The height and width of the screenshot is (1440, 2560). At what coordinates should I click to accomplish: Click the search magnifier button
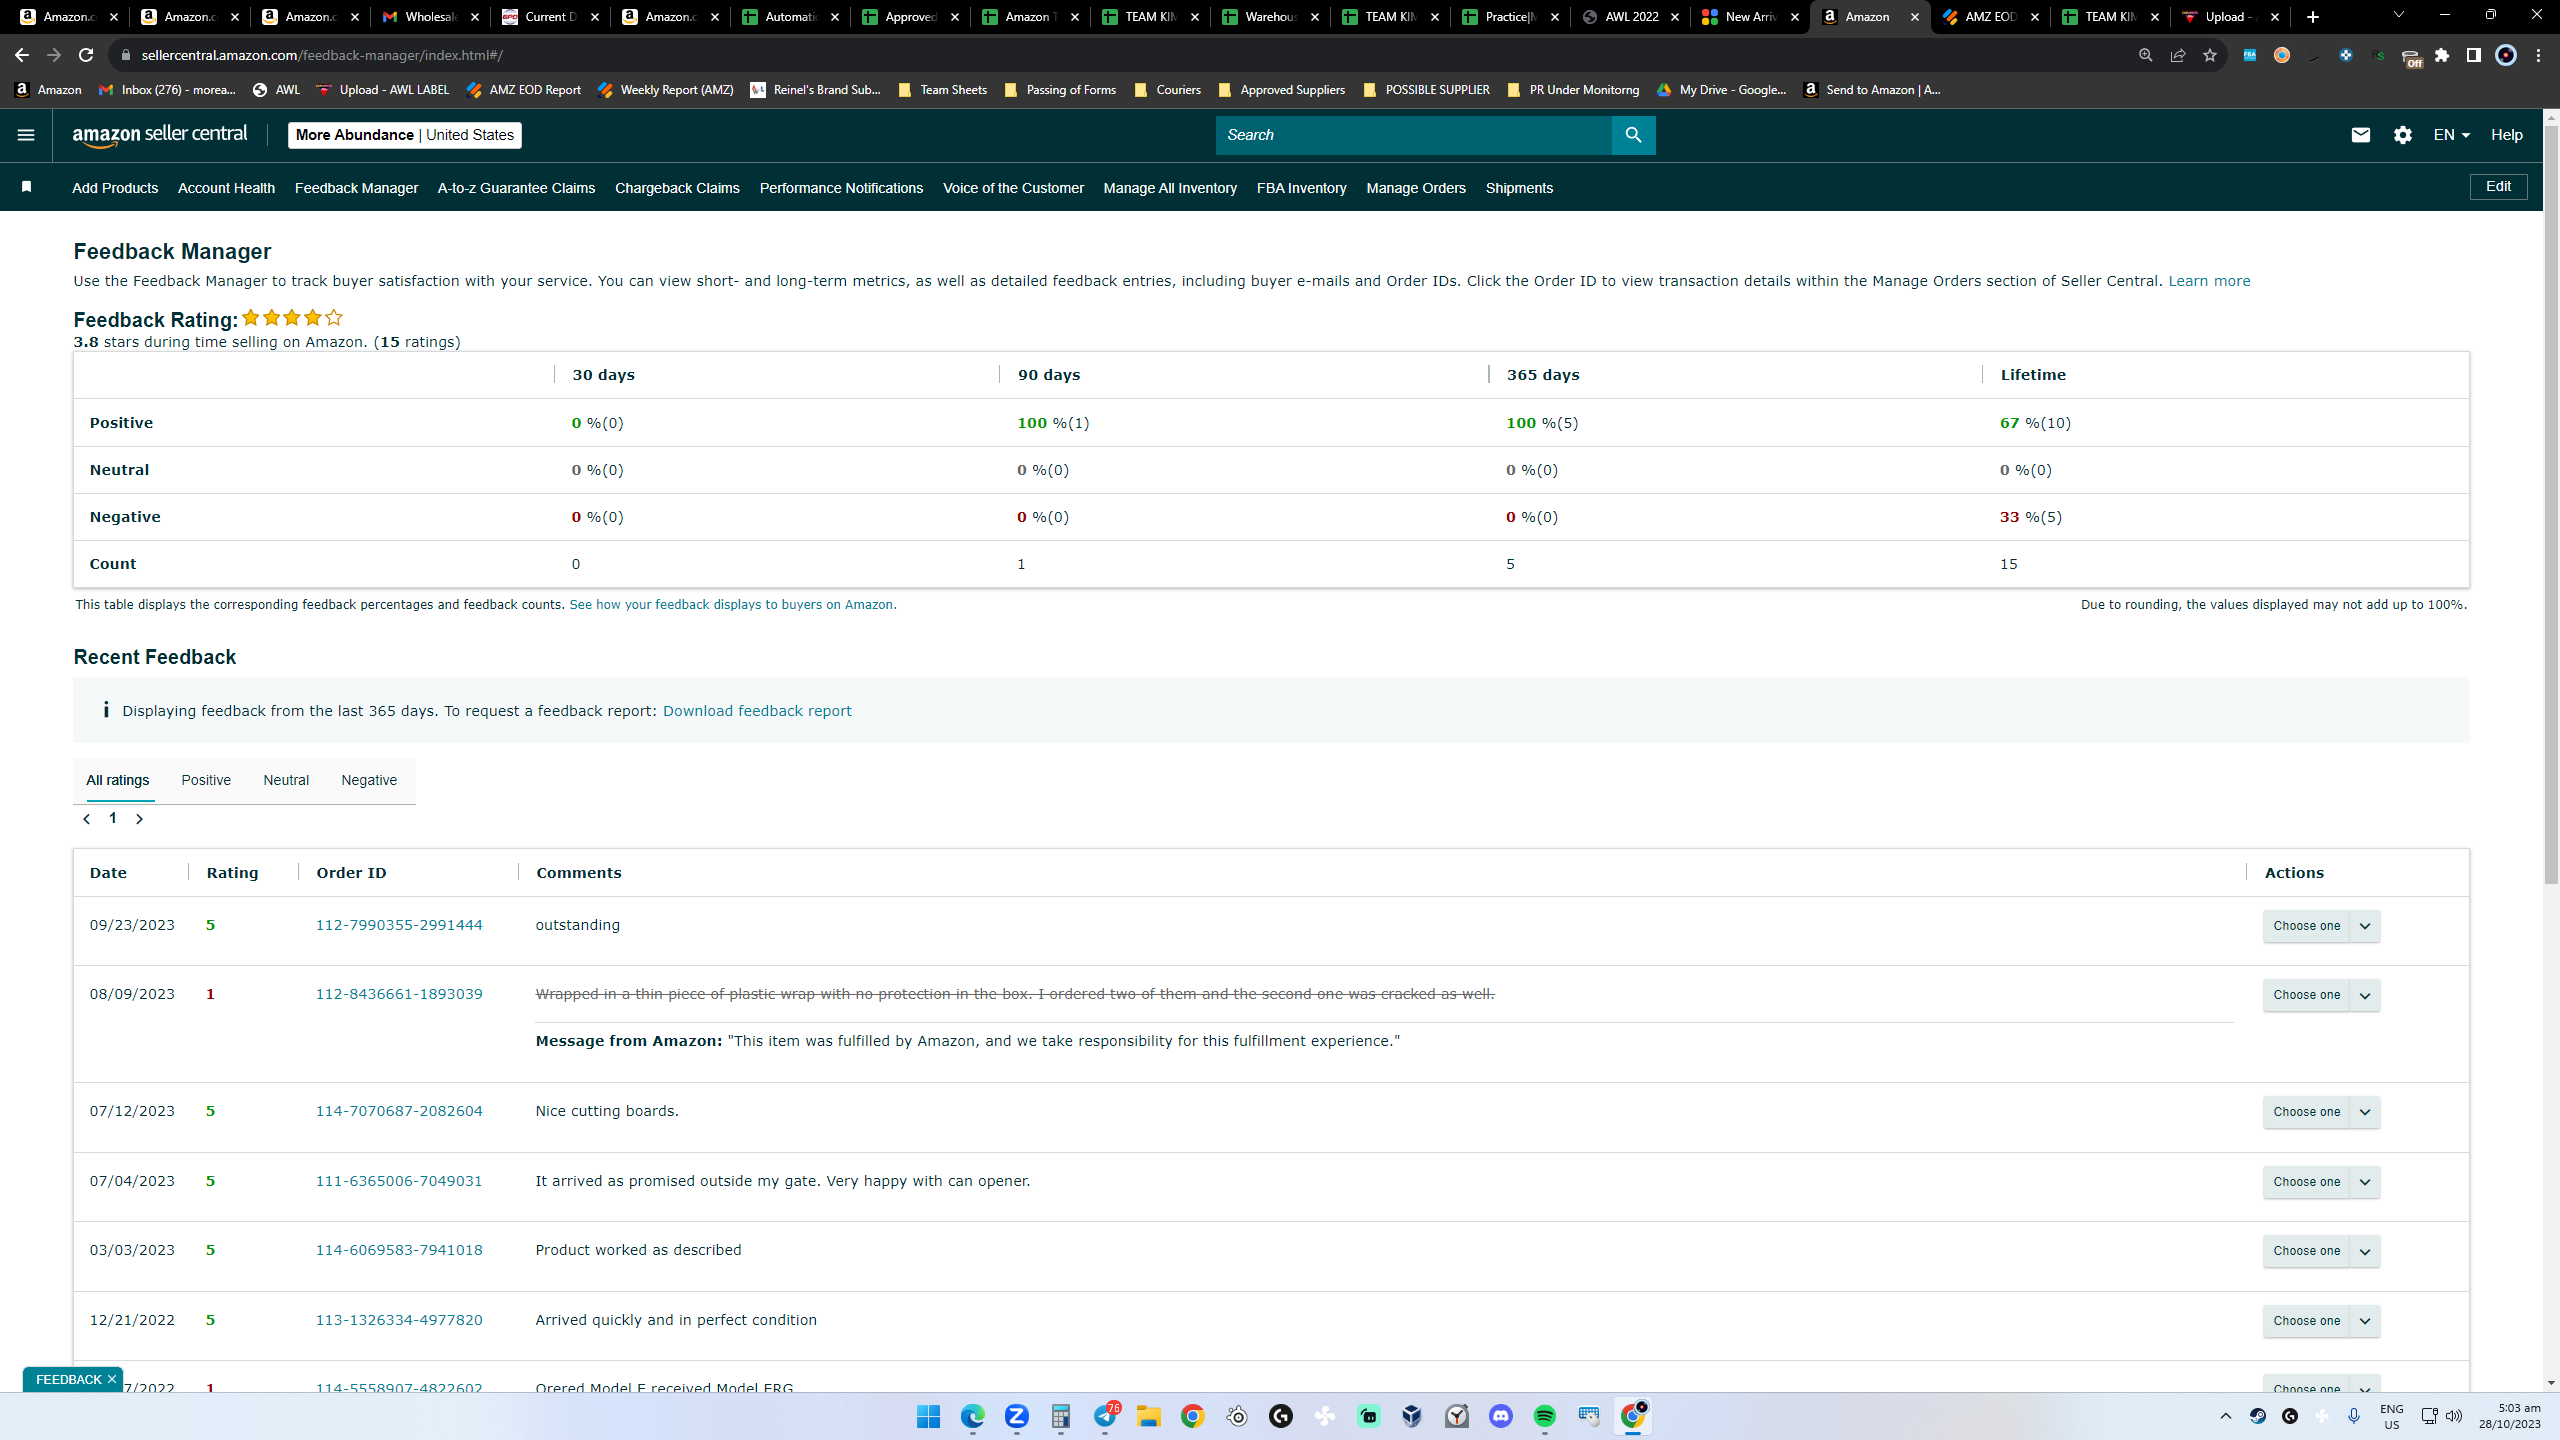click(1633, 135)
